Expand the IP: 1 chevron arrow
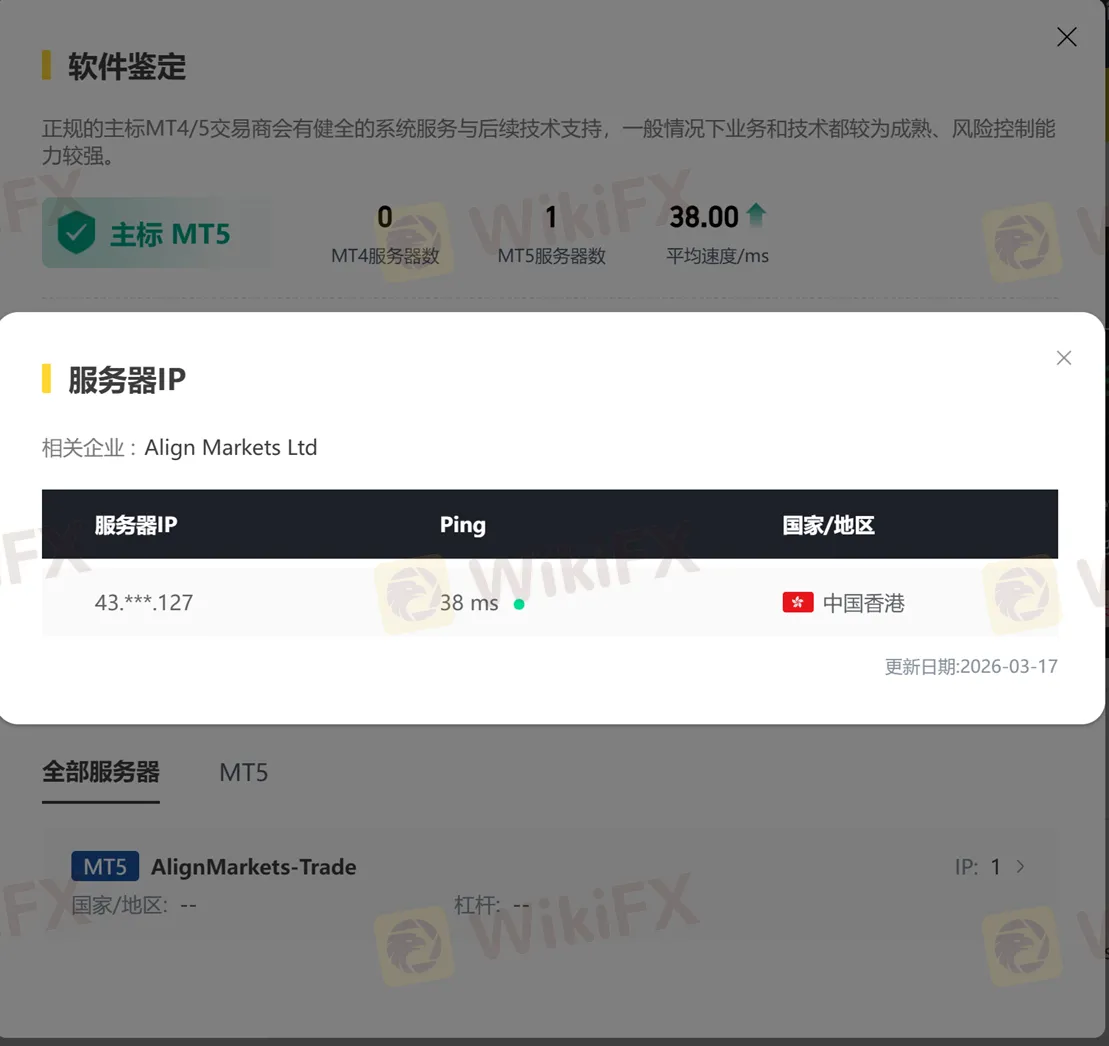1109x1046 pixels. (1020, 866)
